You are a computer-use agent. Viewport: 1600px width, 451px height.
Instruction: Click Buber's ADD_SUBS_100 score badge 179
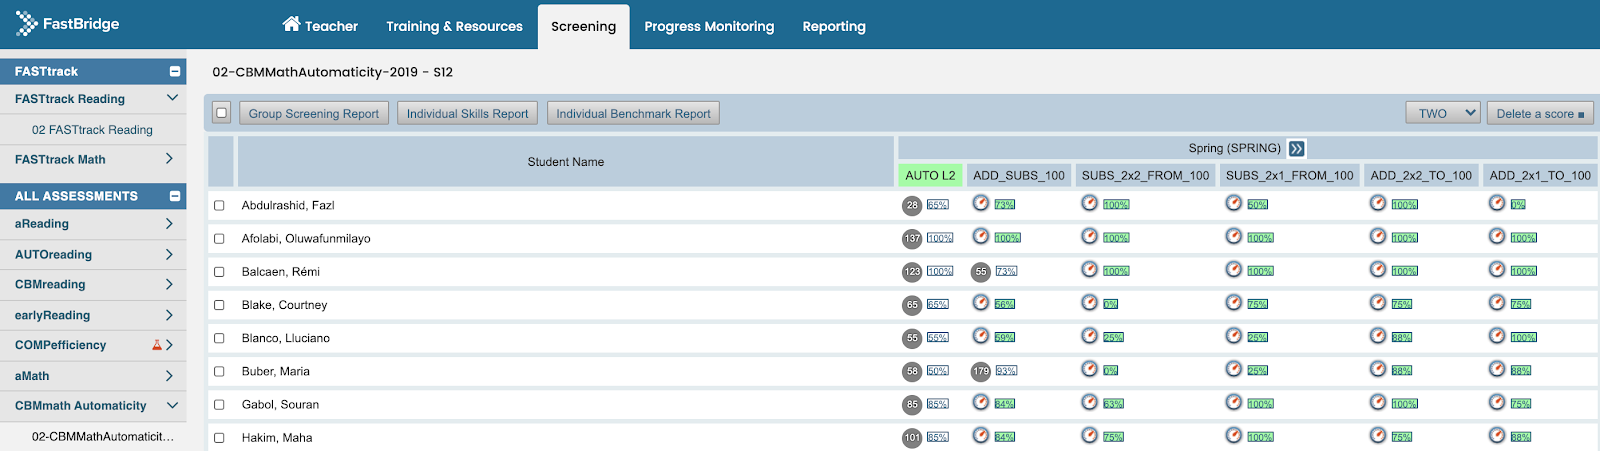[x=981, y=371]
